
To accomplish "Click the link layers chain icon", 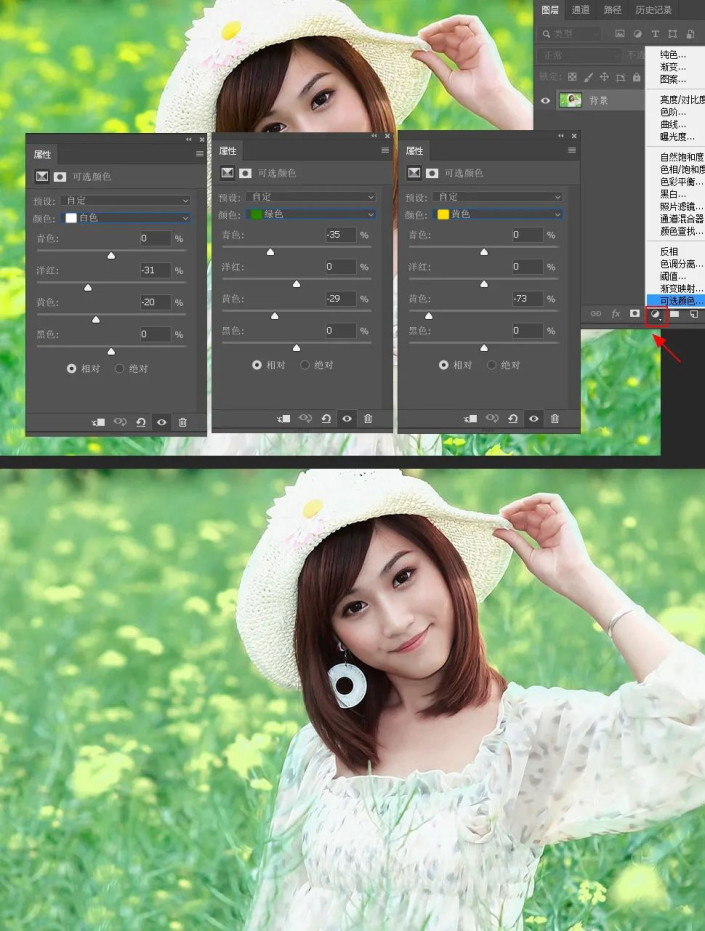I will (596, 314).
